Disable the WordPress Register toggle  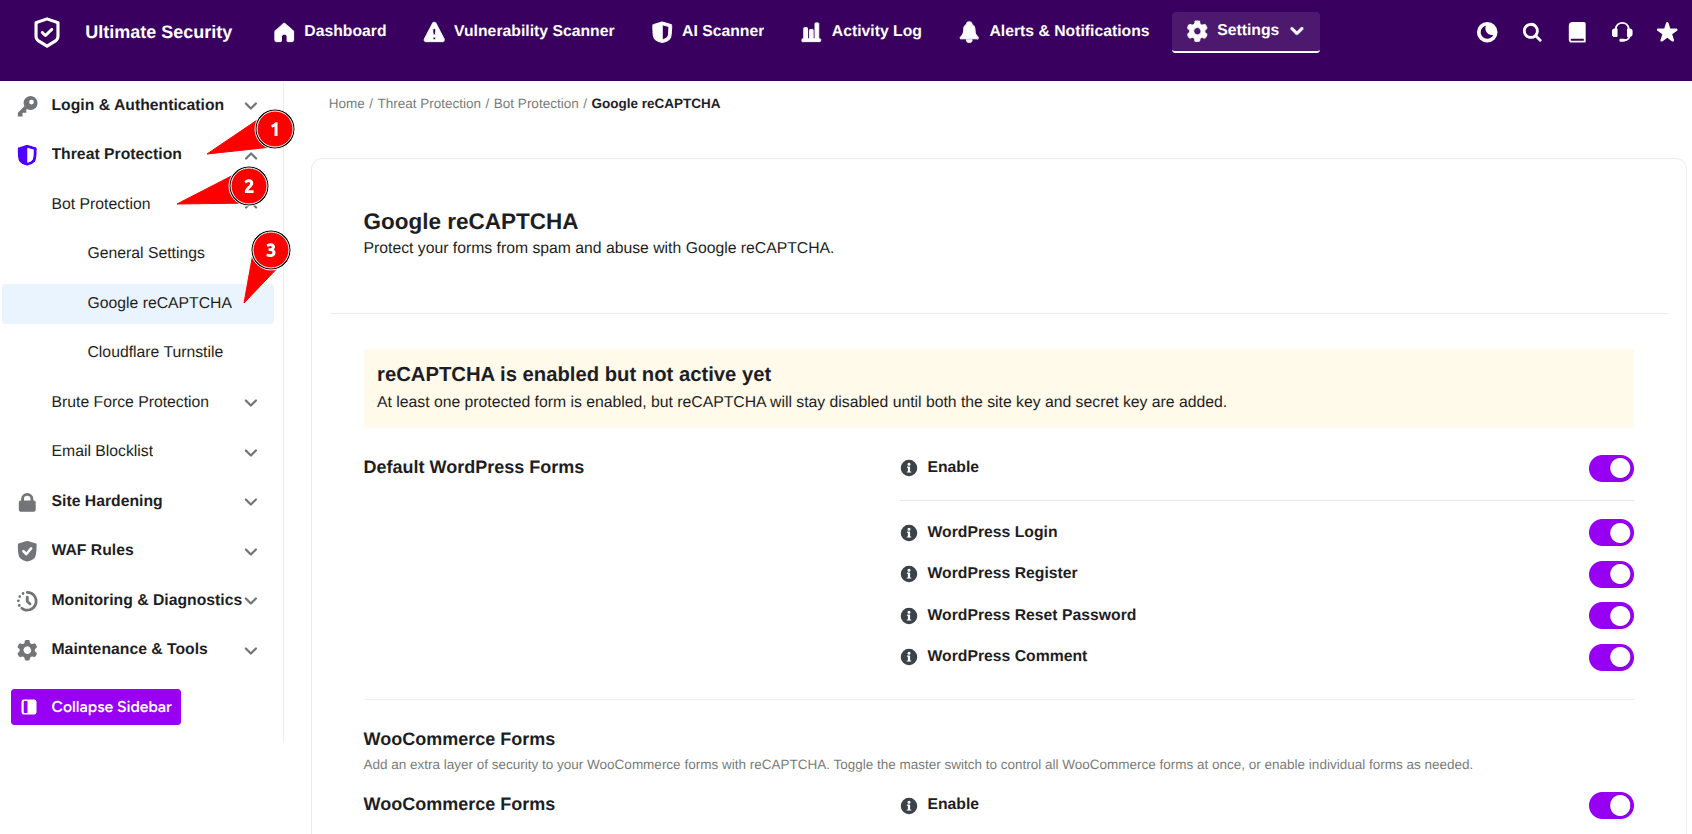(x=1611, y=574)
